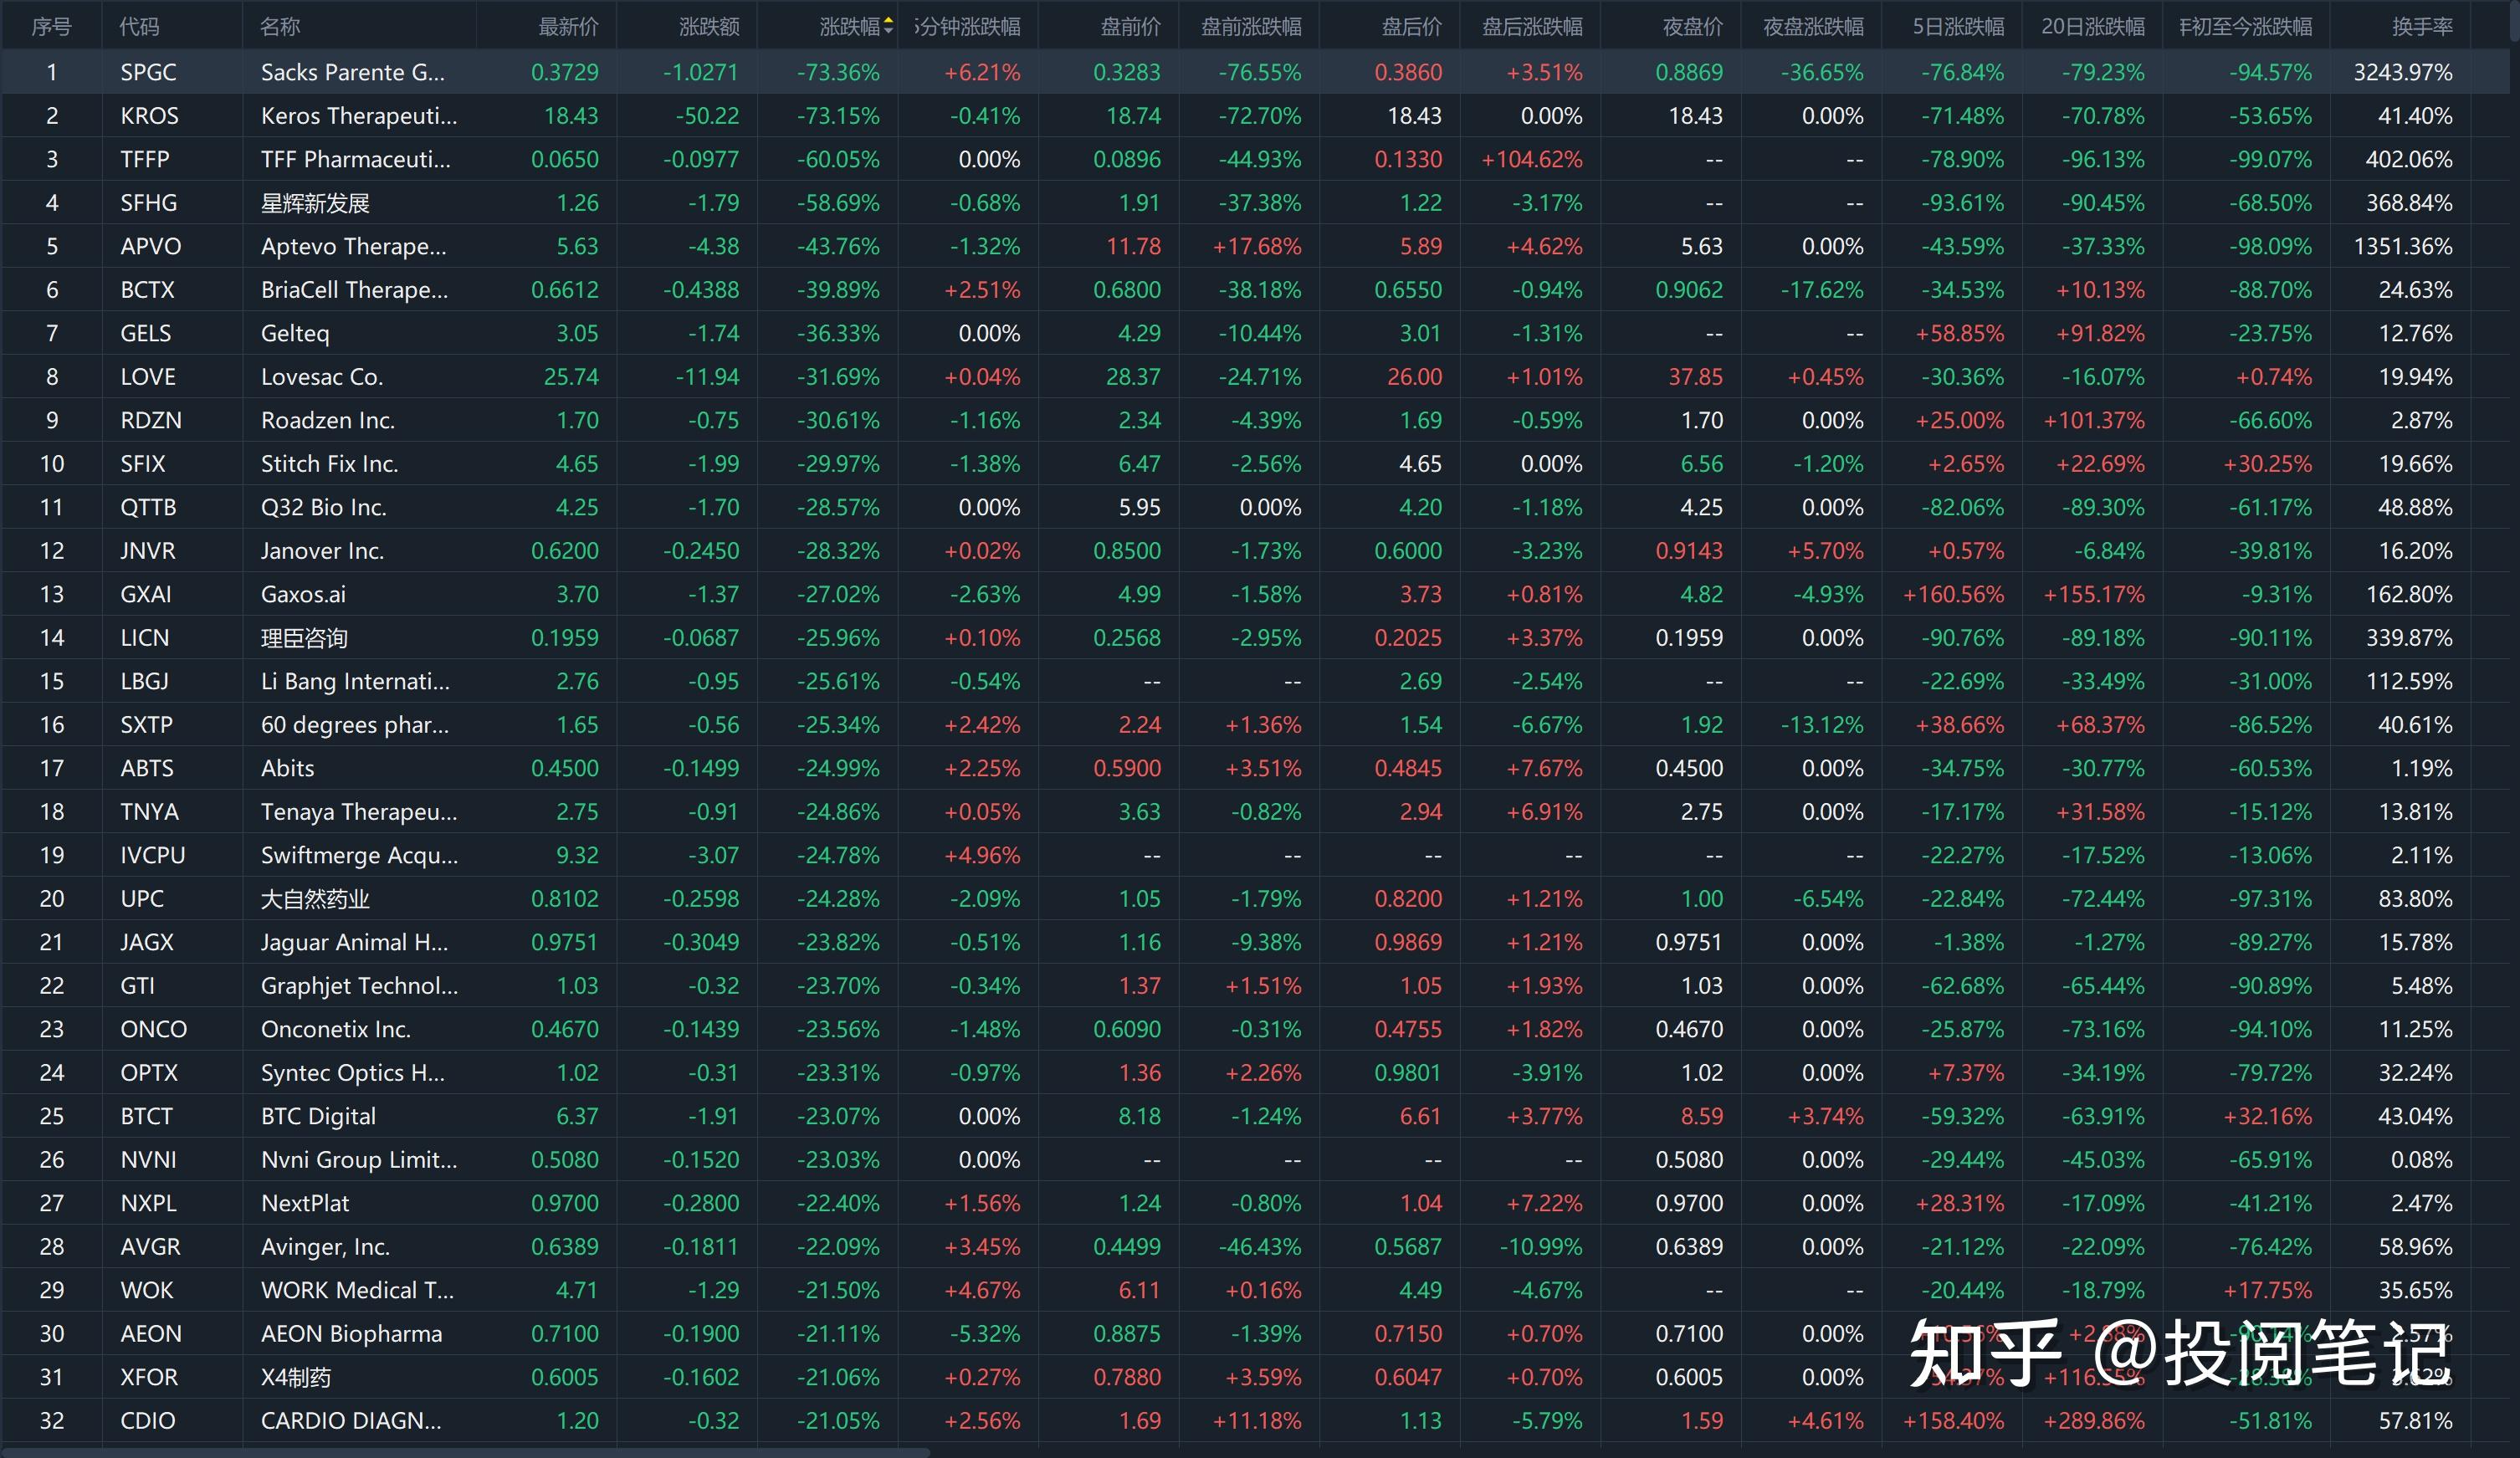Select Avinger, Inc. stock name
The image size is (2520, 1458).
pos(325,1247)
